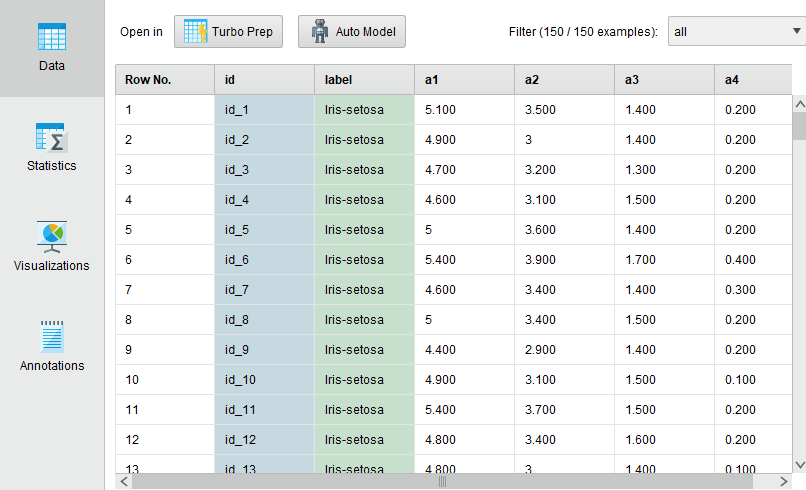Select cell id_2
This screenshot has height=490, width=806.
pyautogui.click(x=264, y=140)
